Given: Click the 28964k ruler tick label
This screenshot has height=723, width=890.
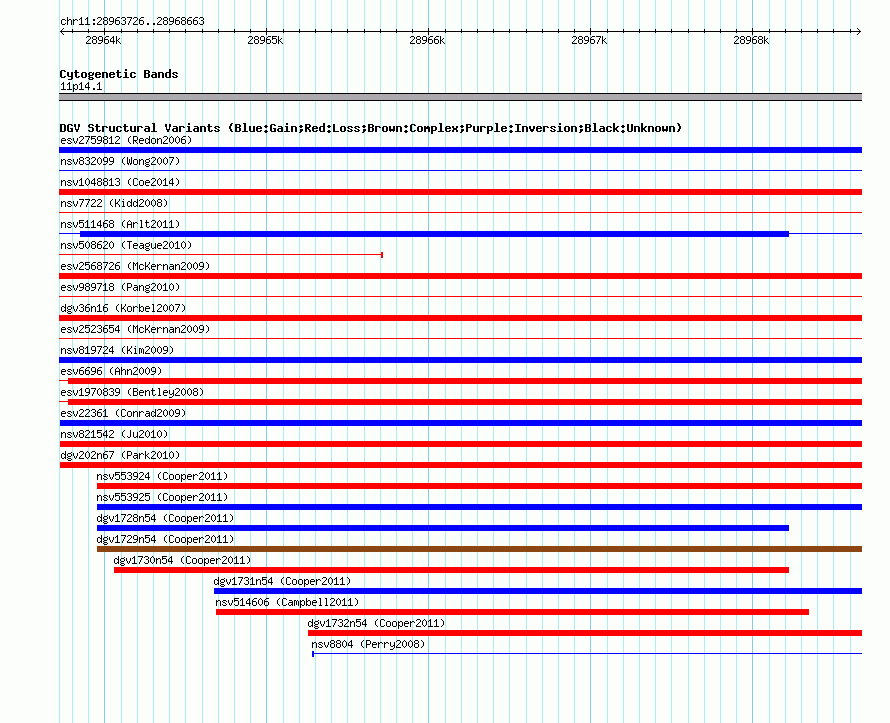Looking at the screenshot, I should (103, 40).
